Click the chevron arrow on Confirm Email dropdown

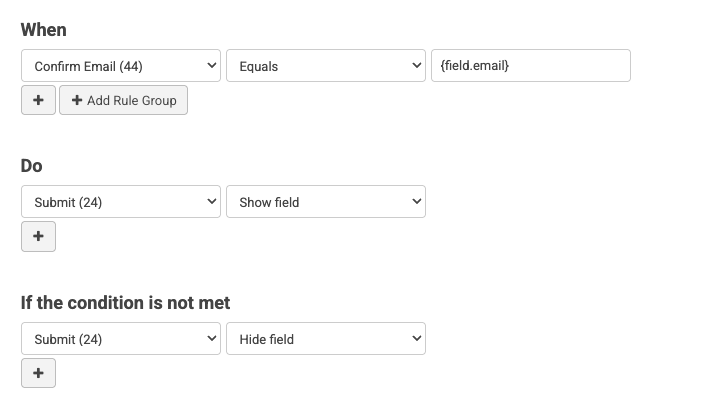pyautogui.click(x=211, y=66)
